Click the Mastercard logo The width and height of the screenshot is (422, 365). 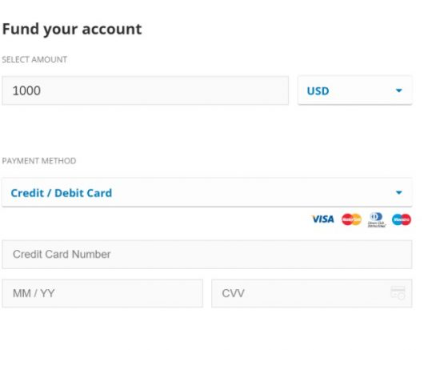(x=351, y=219)
